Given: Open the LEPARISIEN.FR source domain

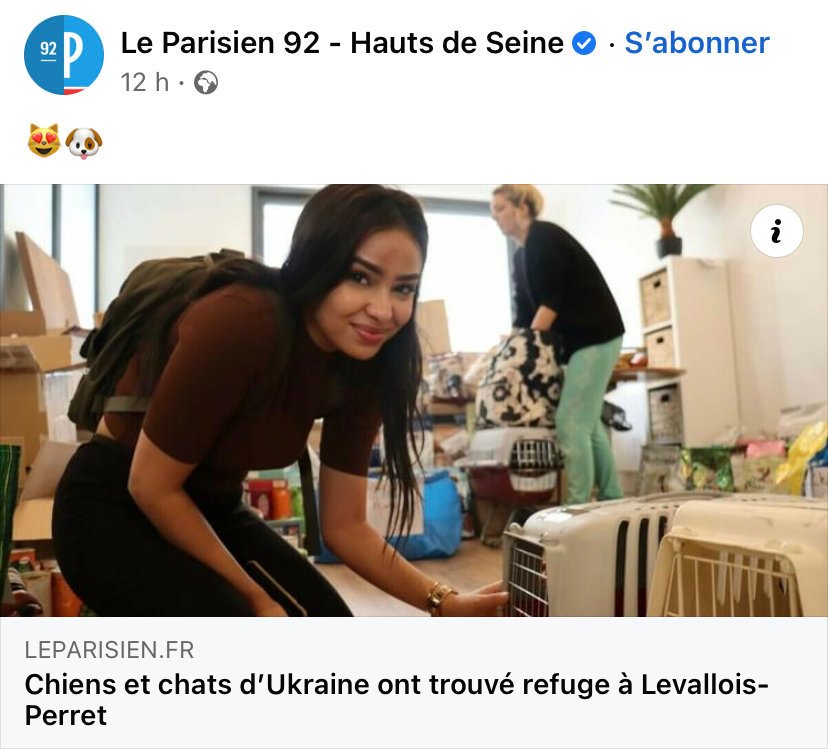Looking at the screenshot, I should click(x=109, y=650).
